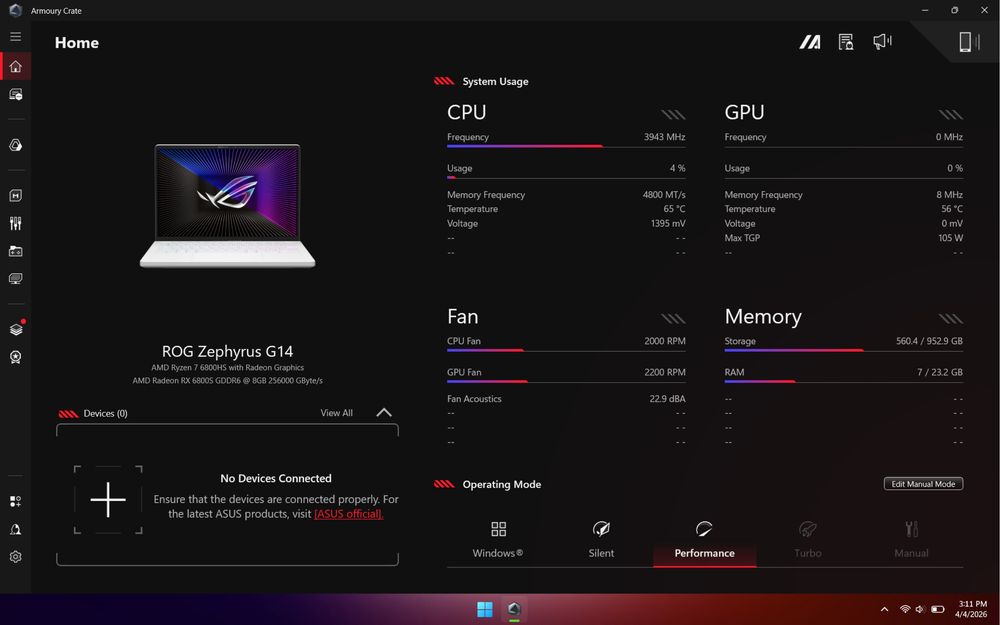Open the taskbar clock showing 3:11 PM
The height and width of the screenshot is (625, 1000).
971,609
